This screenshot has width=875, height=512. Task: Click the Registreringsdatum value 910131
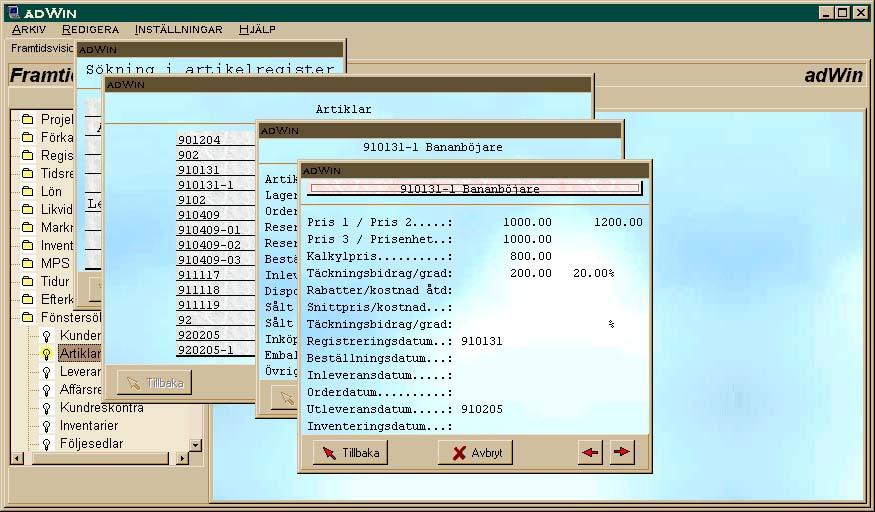[482, 341]
